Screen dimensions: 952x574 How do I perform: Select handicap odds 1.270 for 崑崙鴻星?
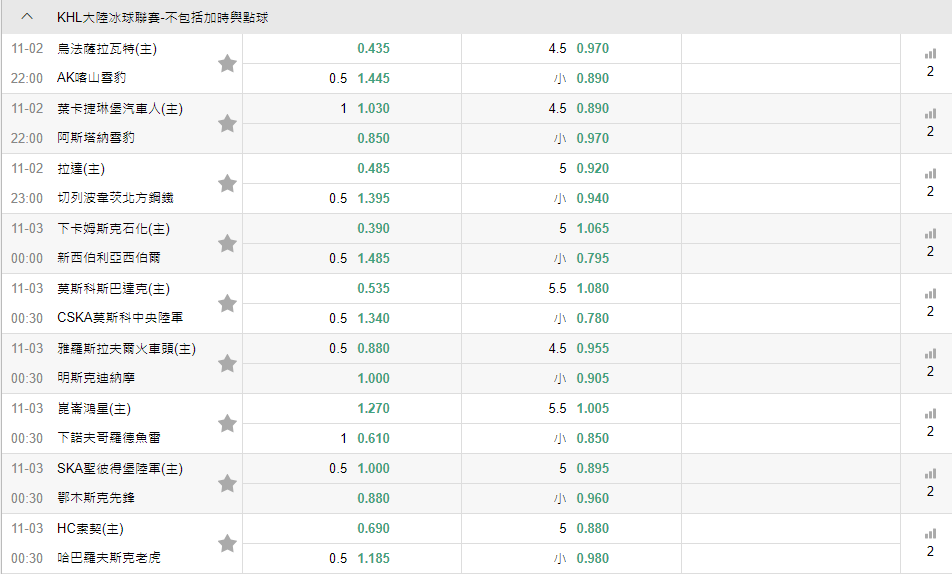(373, 409)
